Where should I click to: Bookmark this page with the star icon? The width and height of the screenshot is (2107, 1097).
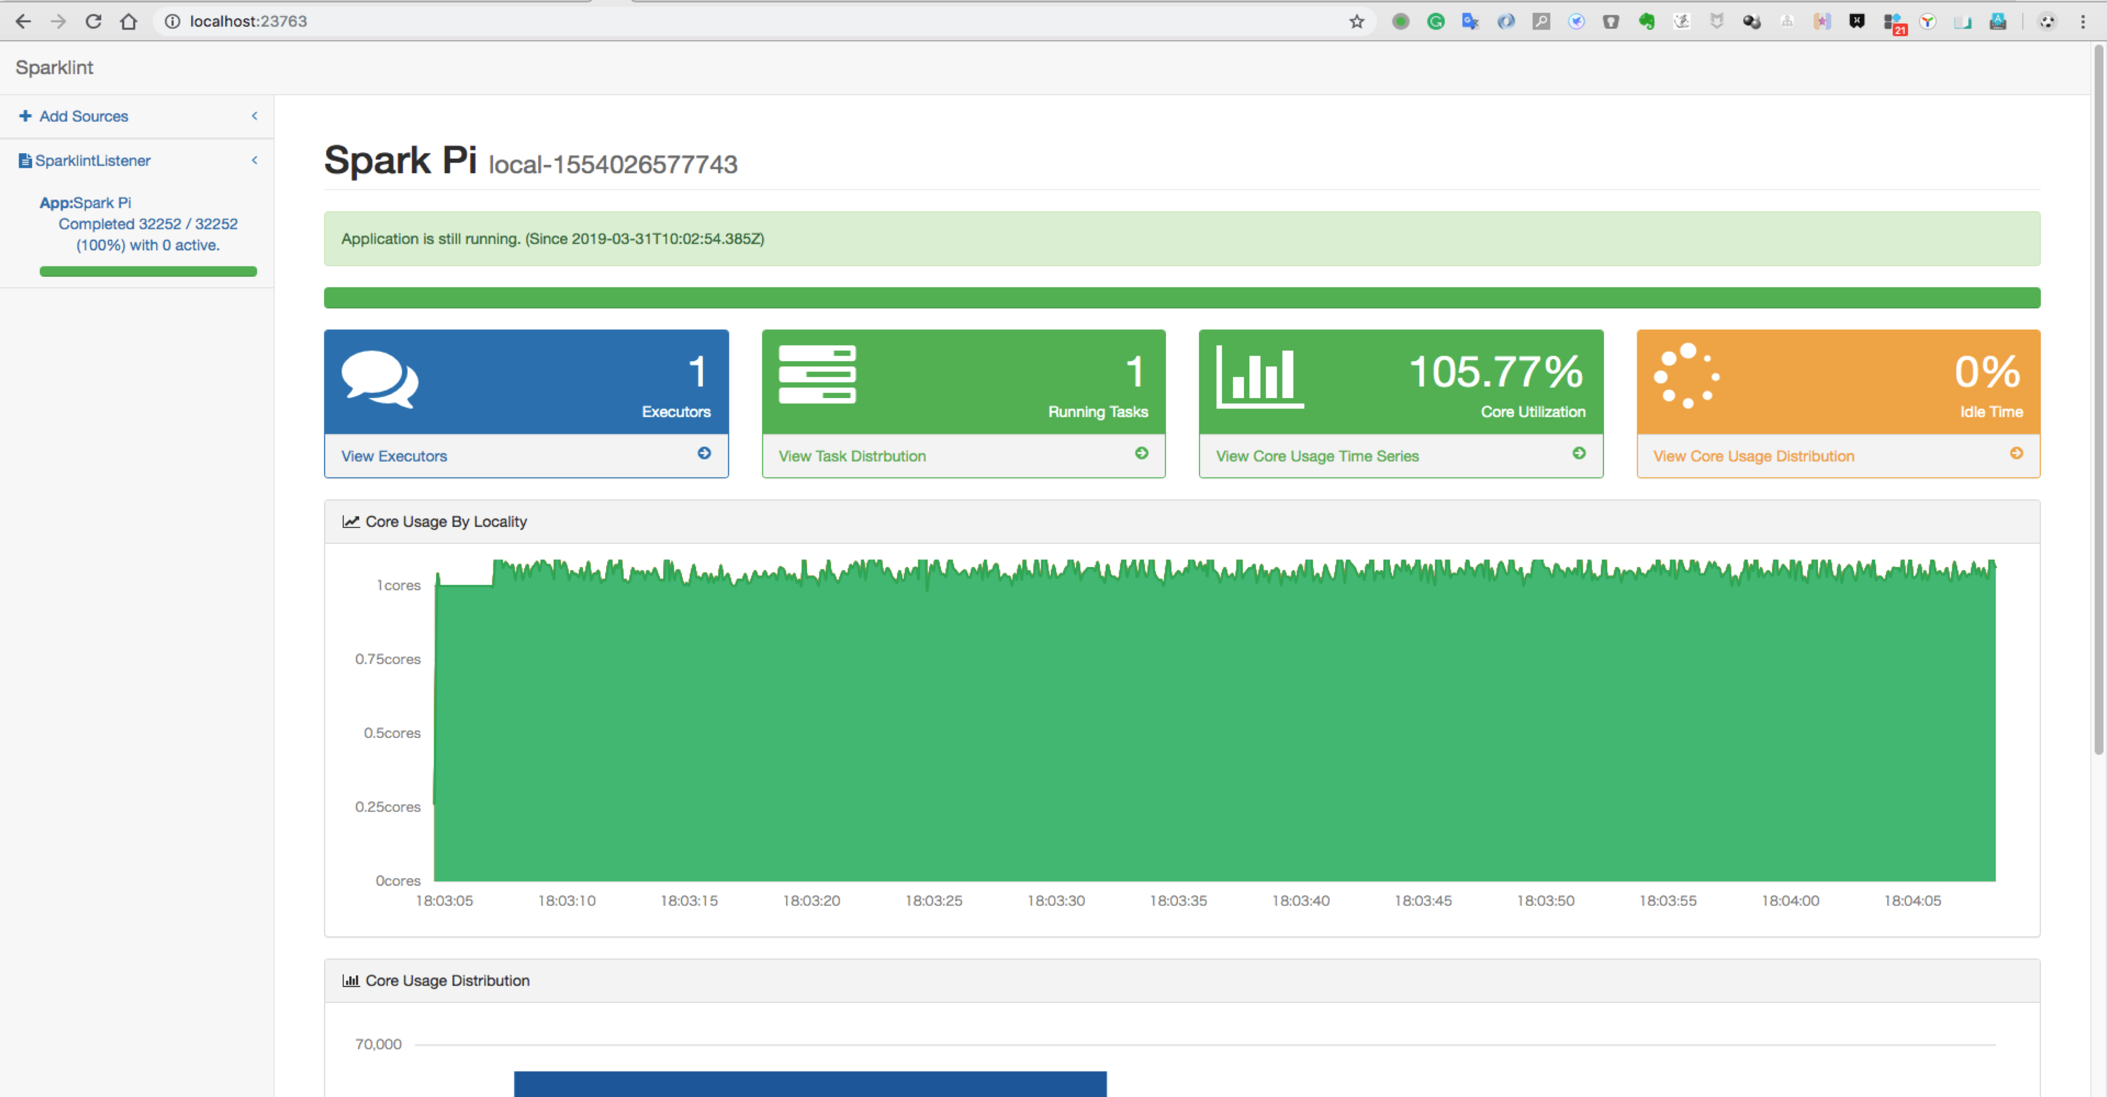coord(1356,21)
